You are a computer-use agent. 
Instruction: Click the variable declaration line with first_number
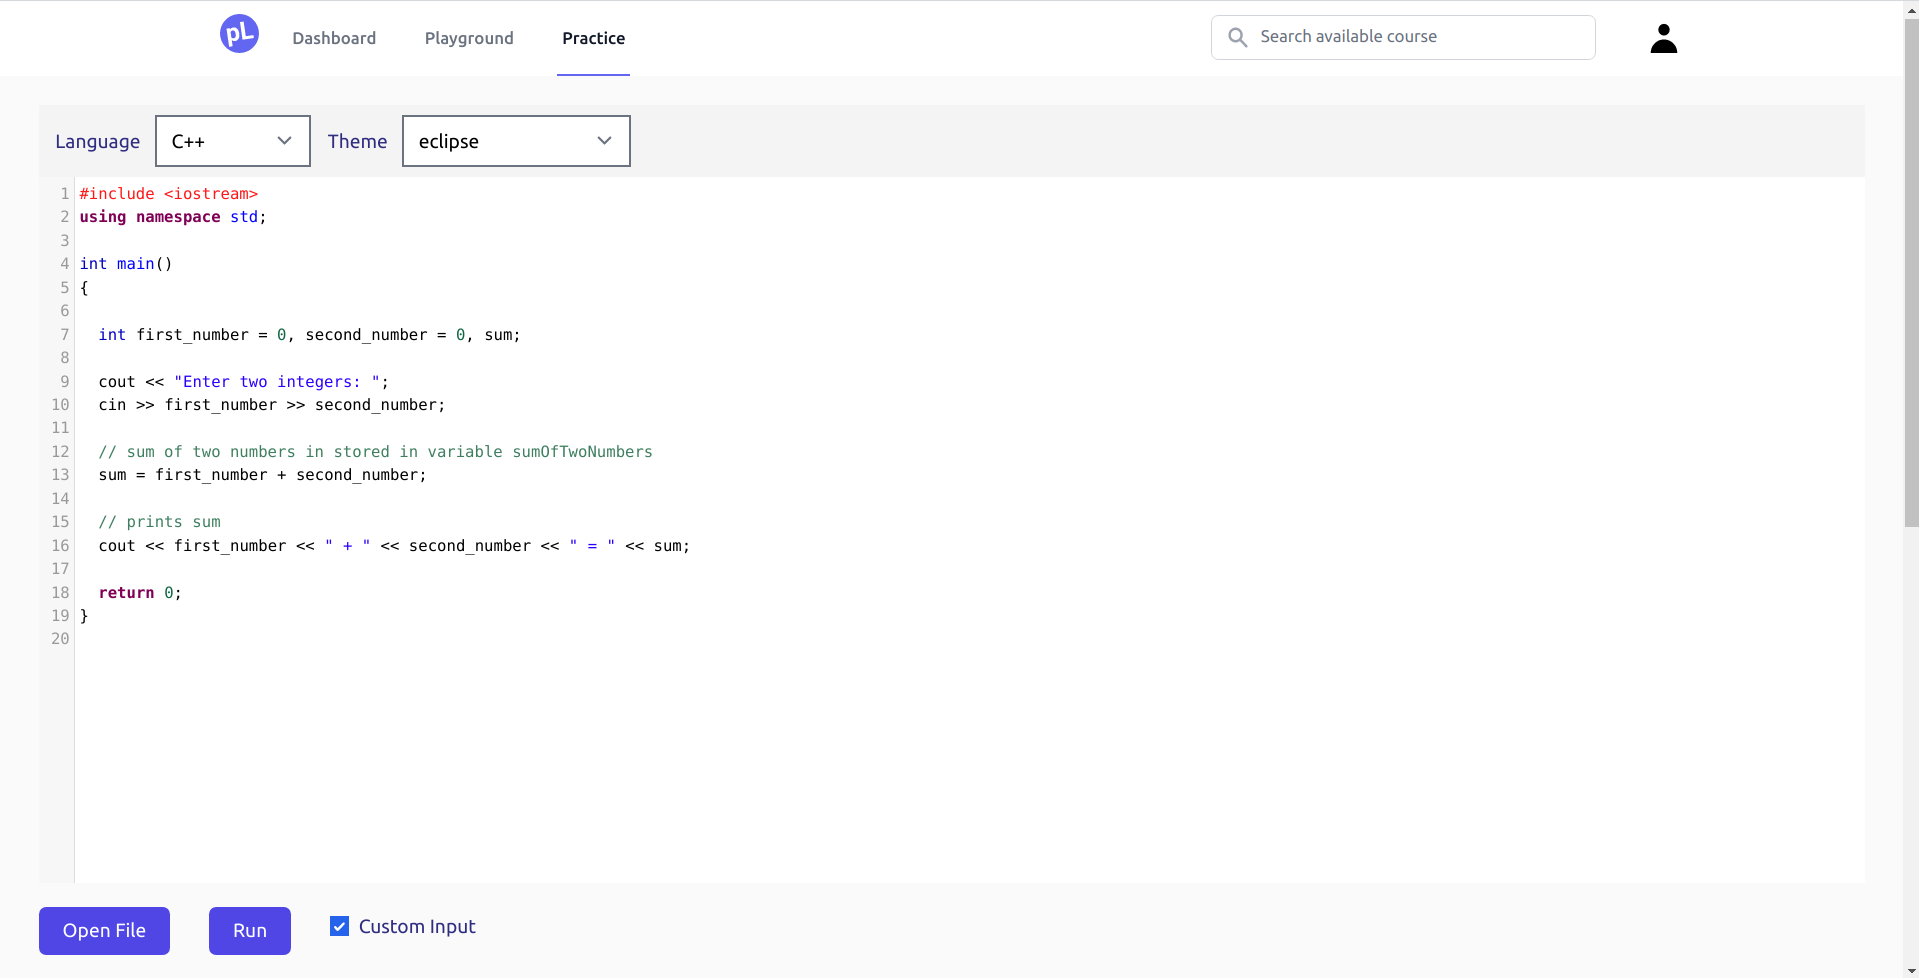309,335
